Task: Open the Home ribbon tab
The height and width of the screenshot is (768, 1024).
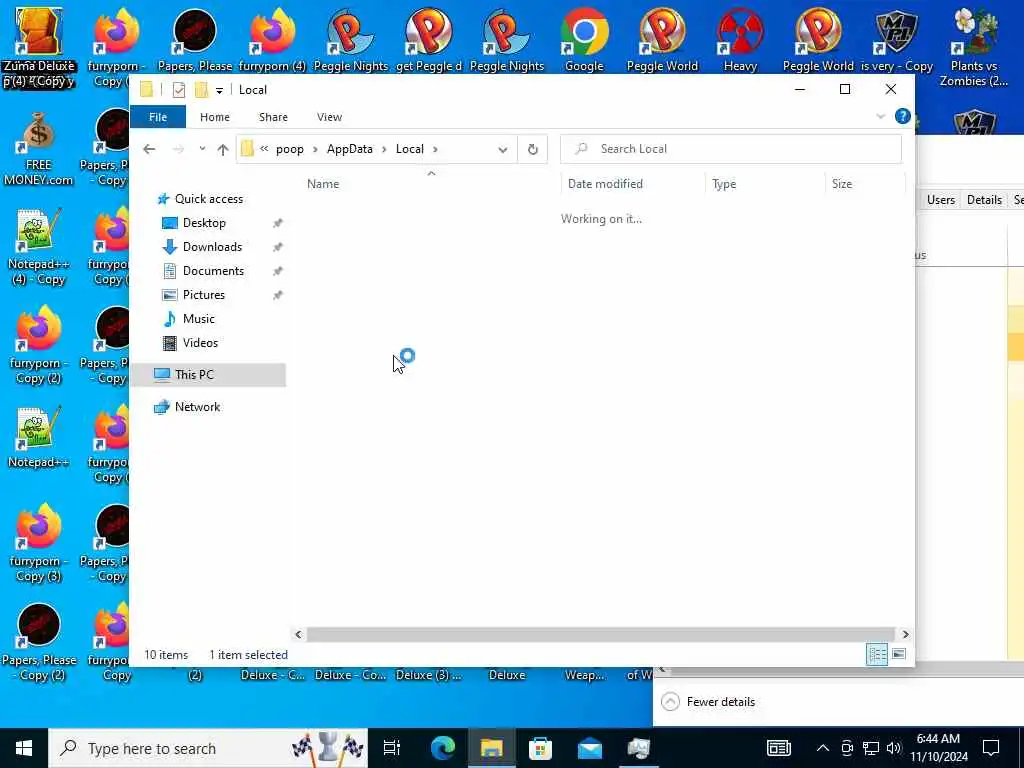Action: (215, 117)
